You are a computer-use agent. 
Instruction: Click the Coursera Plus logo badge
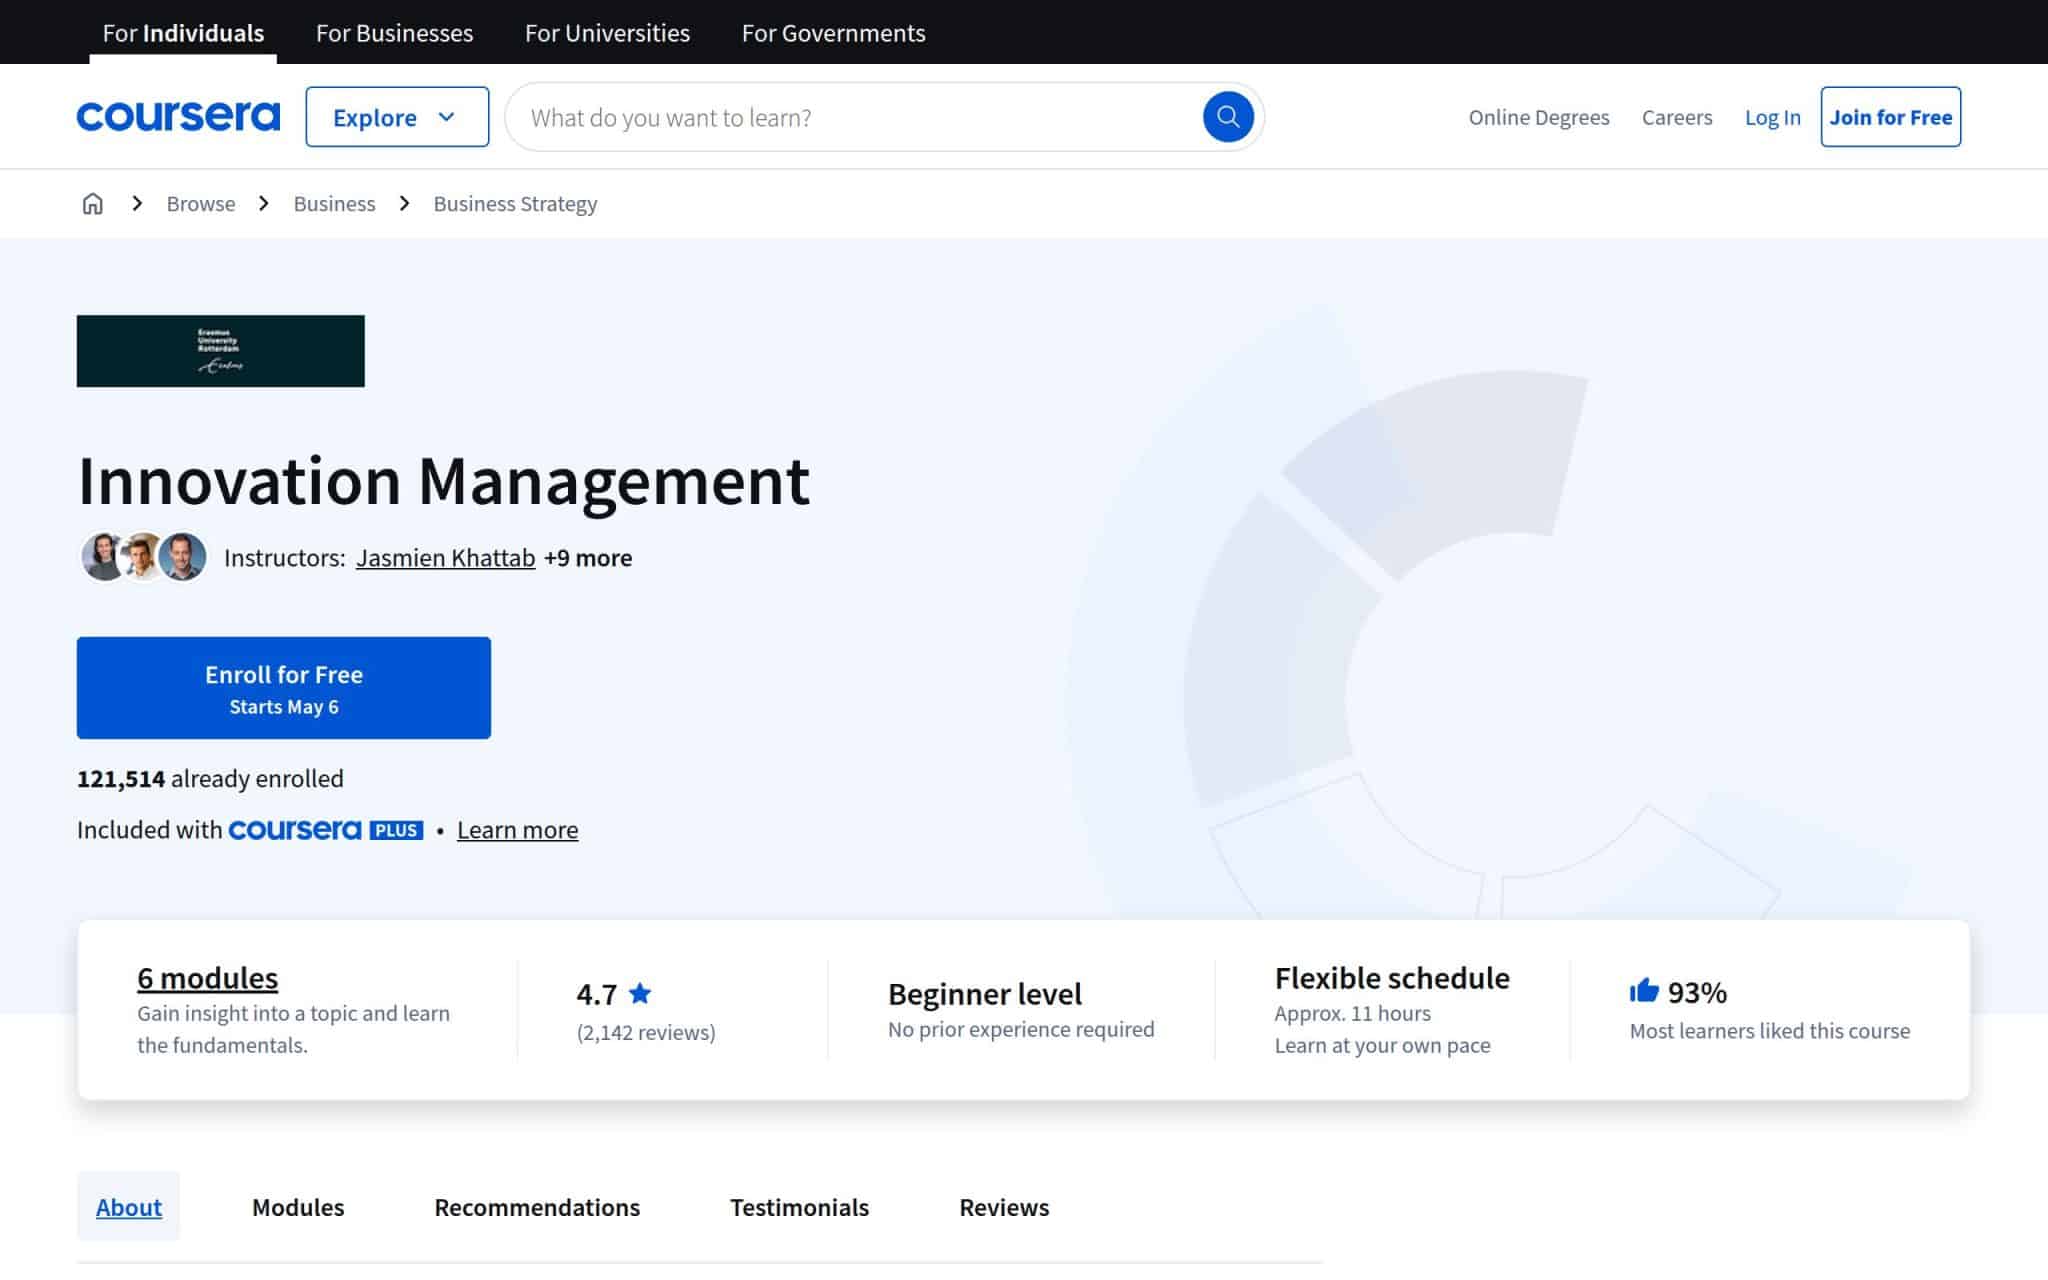coord(326,830)
